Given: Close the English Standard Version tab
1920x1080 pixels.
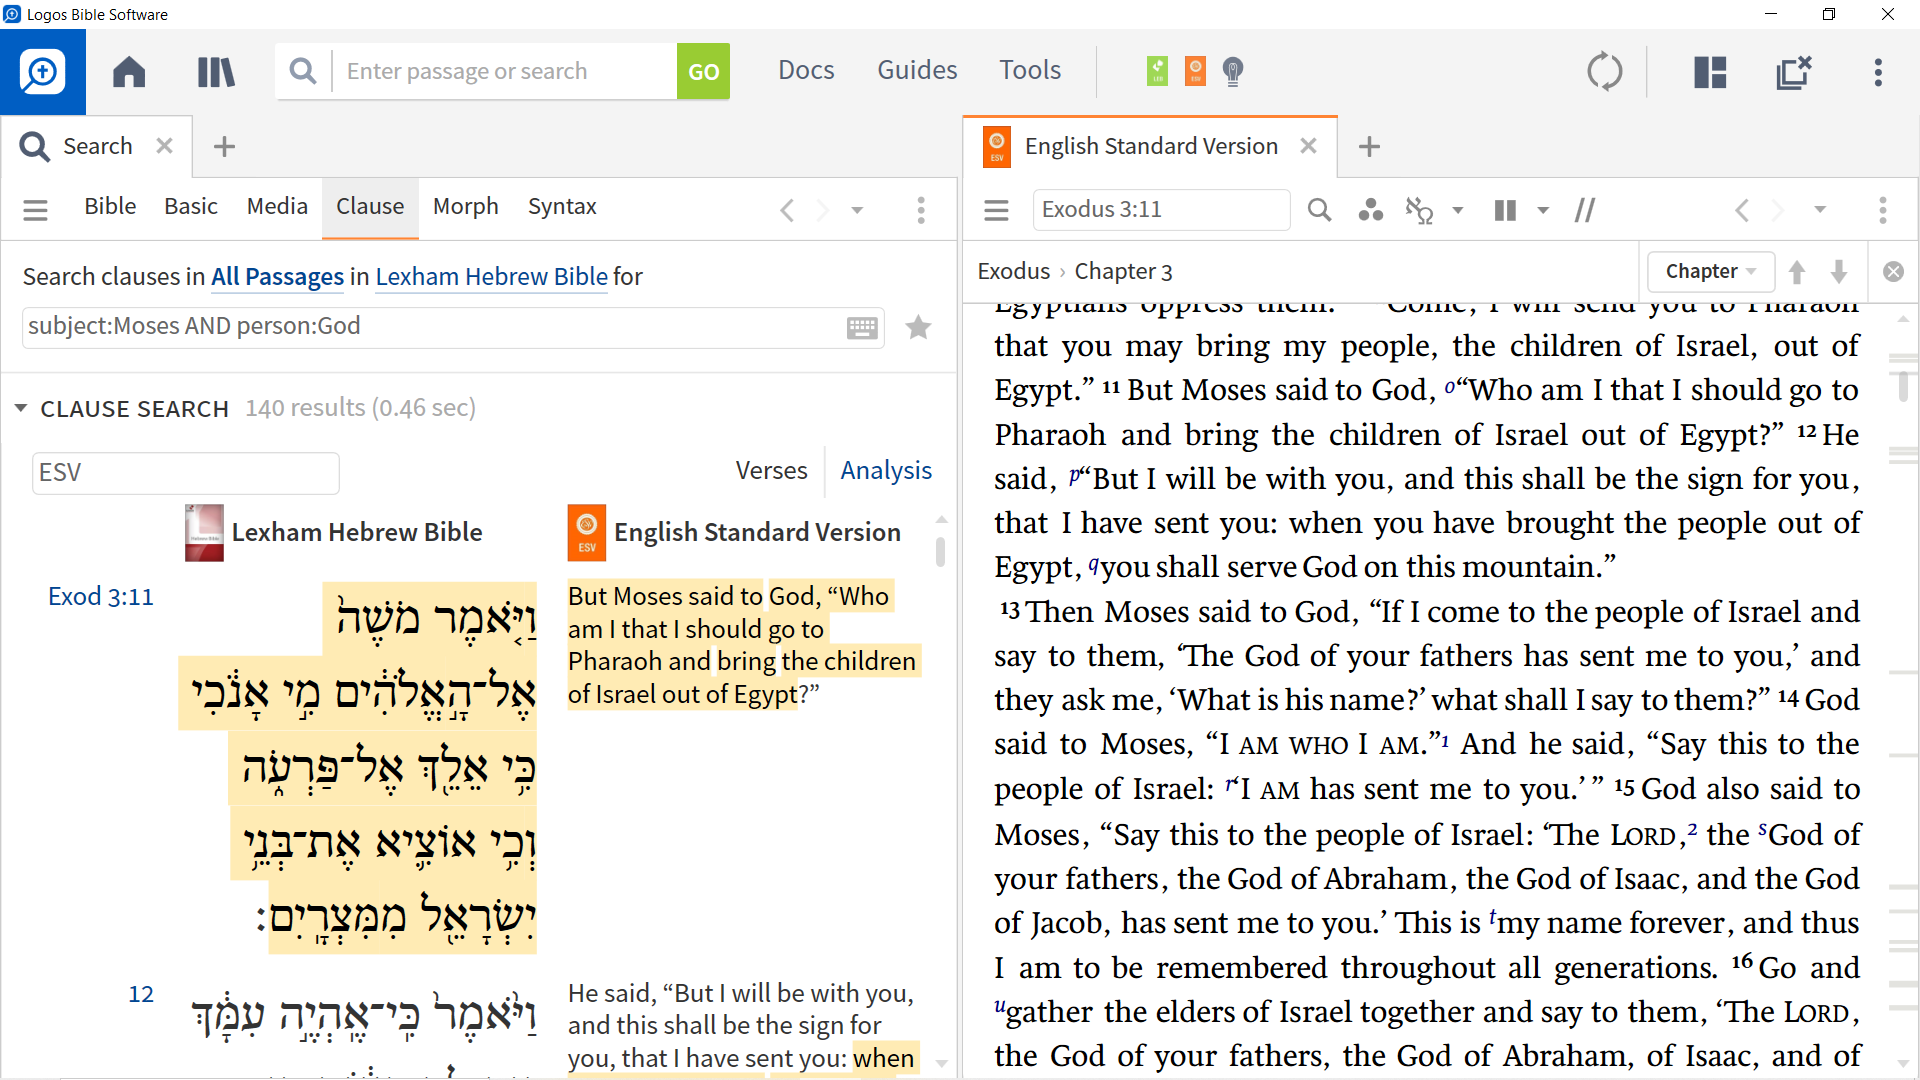Looking at the screenshot, I should click(1308, 146).
